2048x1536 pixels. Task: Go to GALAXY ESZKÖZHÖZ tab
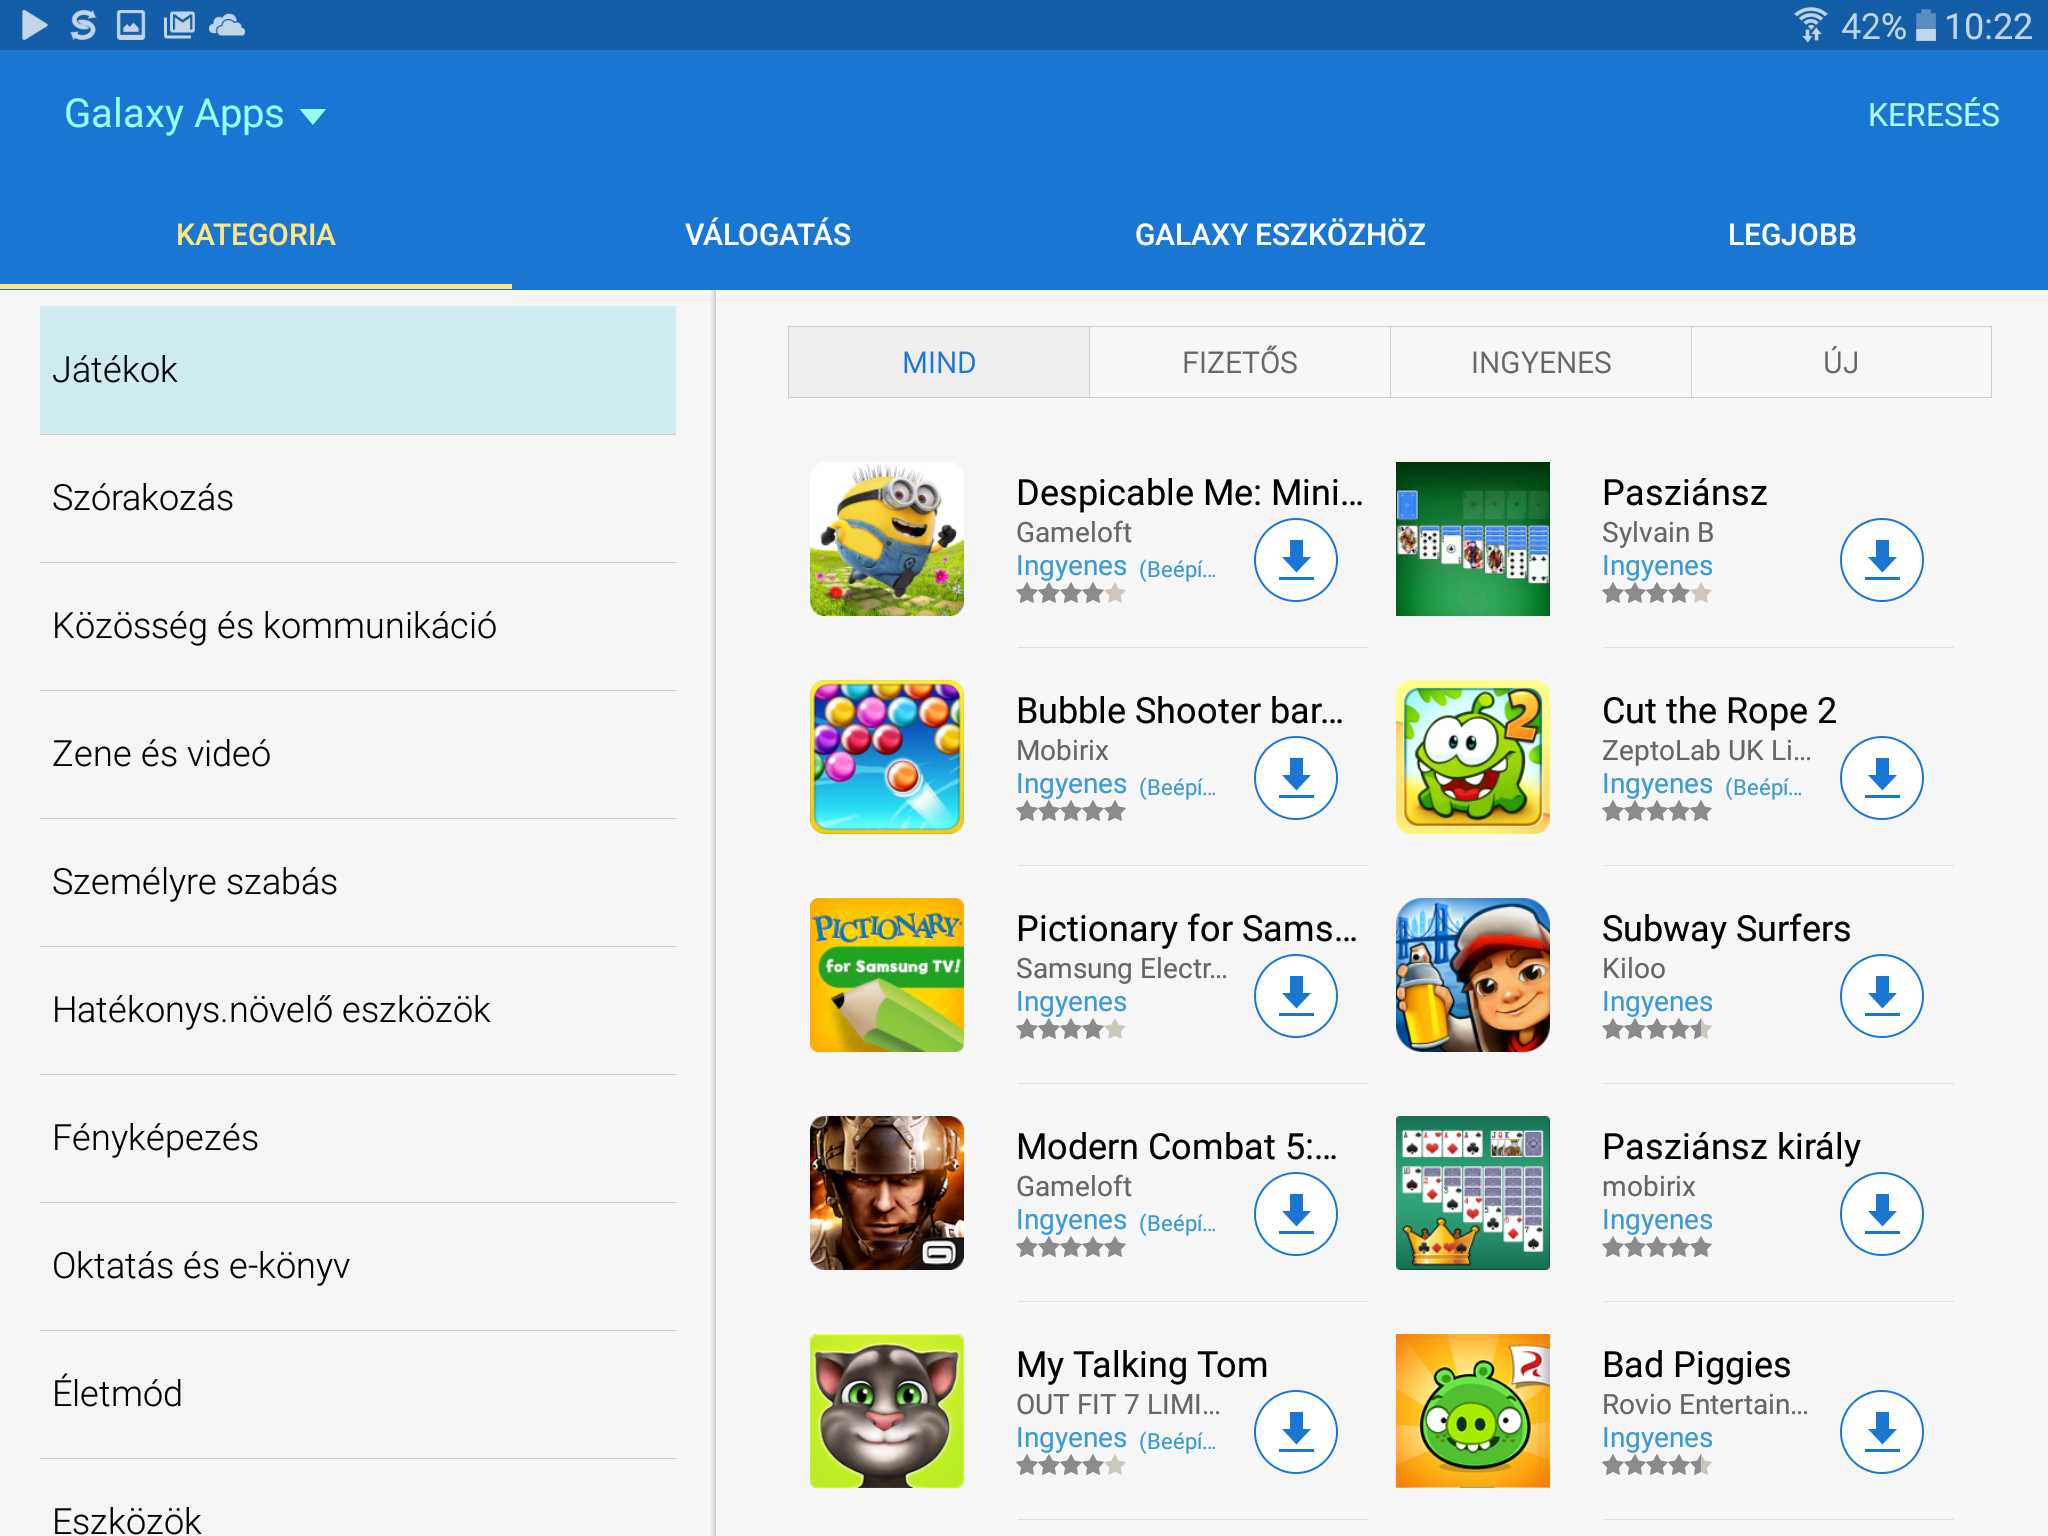pos(1279,235)
